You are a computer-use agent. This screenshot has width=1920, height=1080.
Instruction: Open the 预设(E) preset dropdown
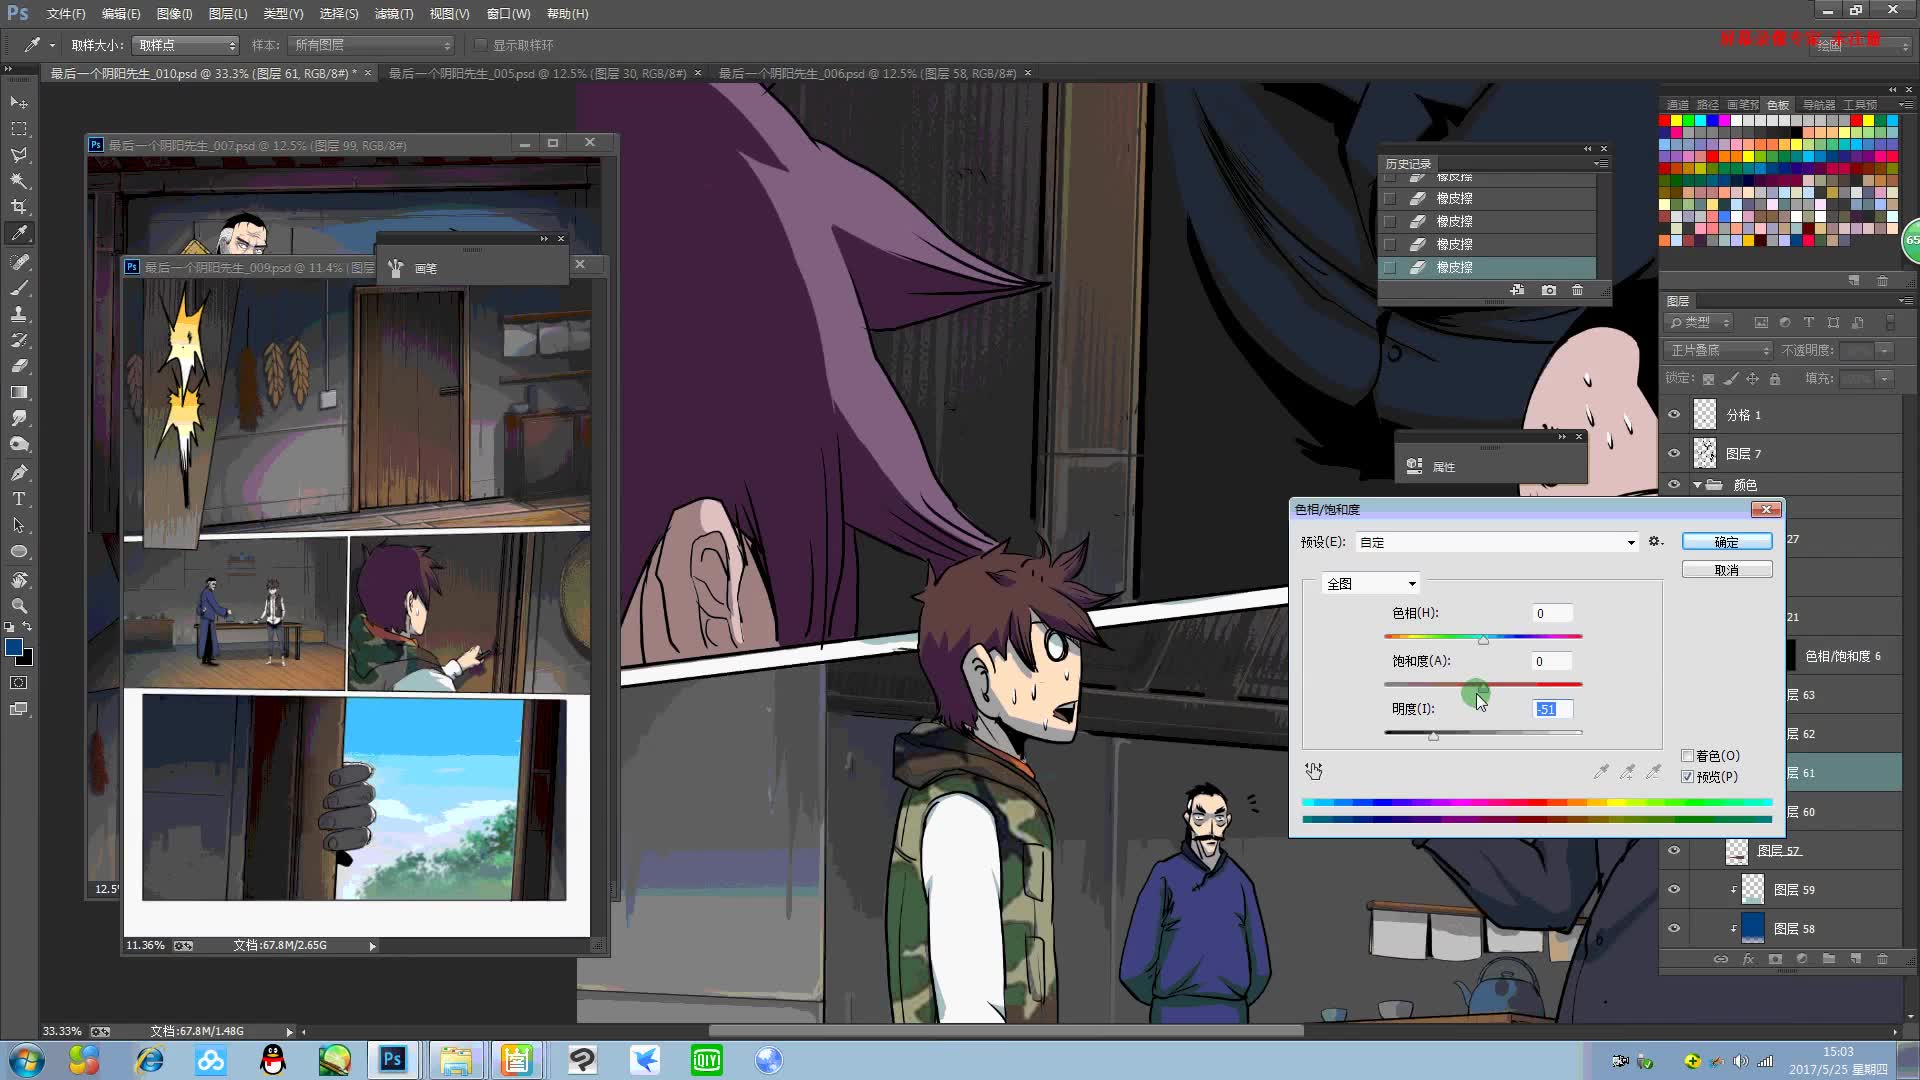pyautogui.click(x=1497, y=542)
